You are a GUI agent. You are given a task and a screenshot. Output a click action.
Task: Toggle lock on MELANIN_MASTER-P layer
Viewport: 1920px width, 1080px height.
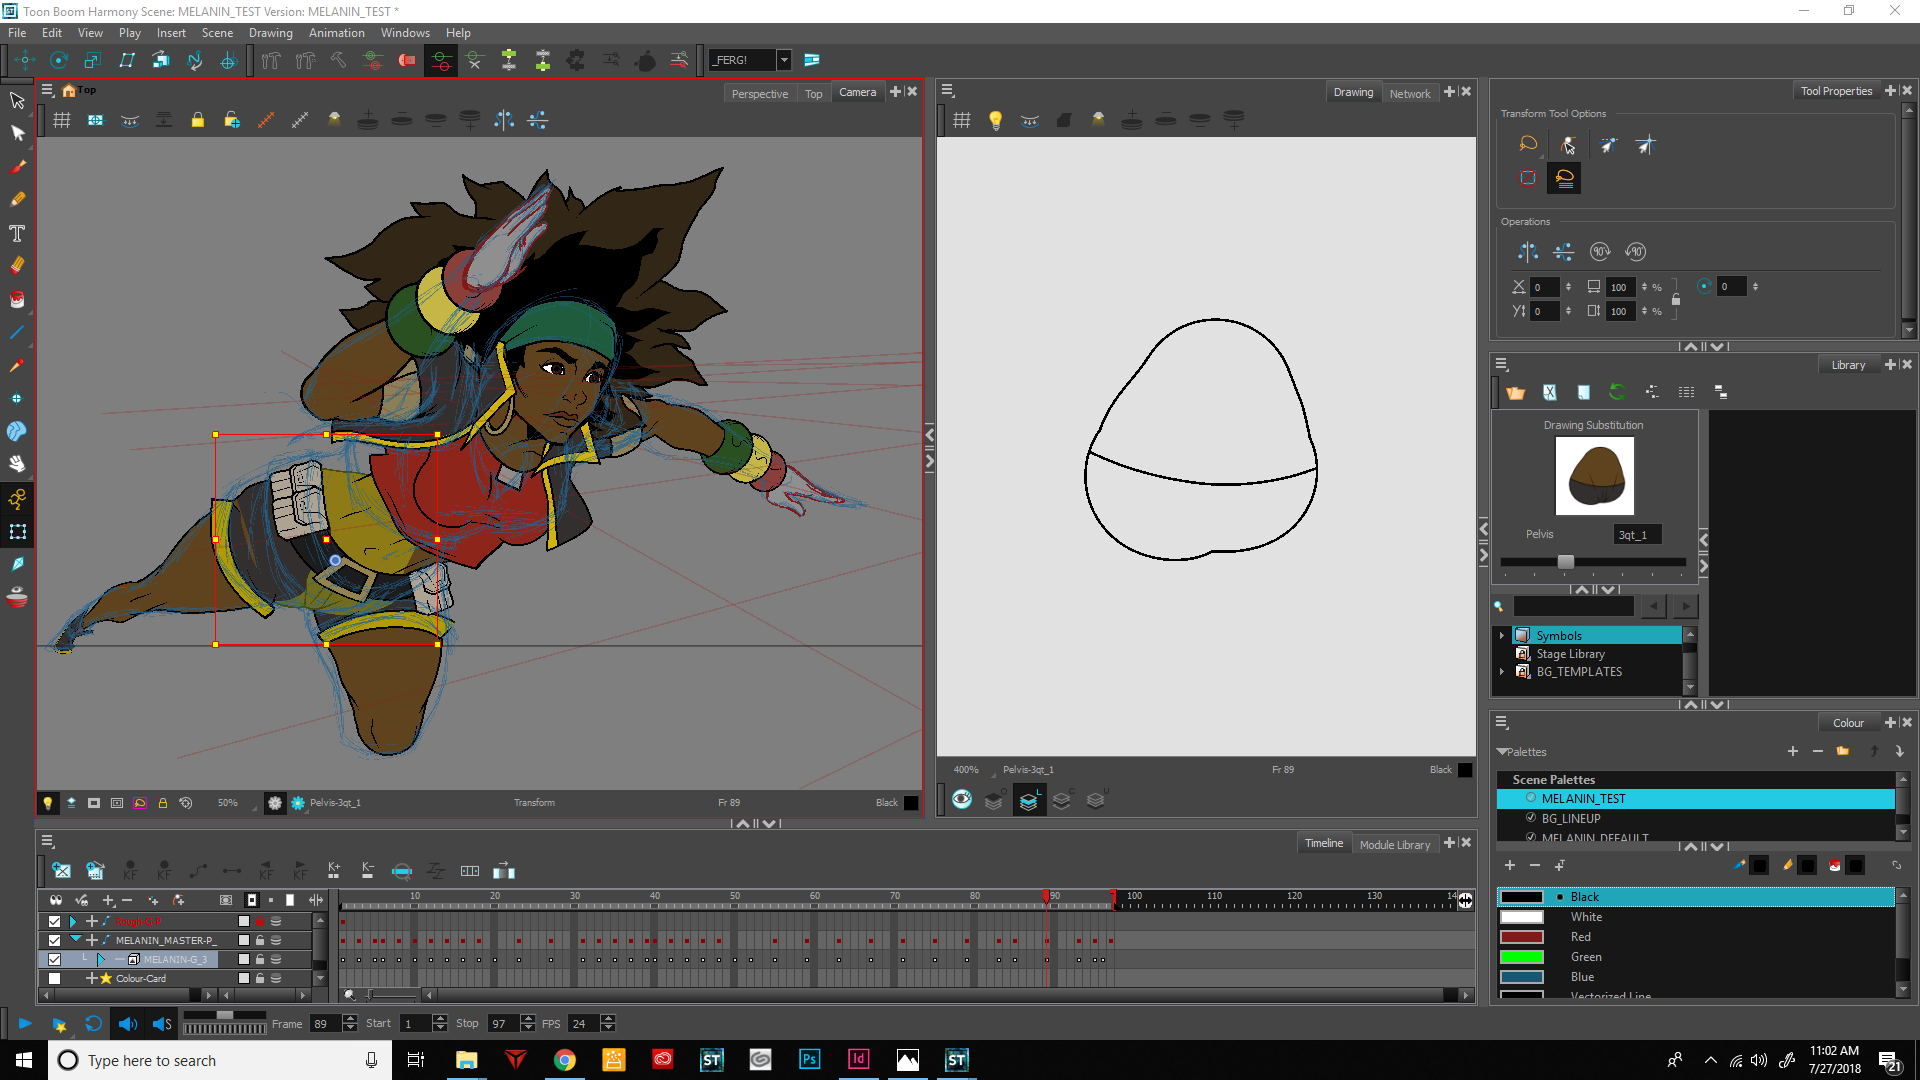click(x=260, y=940)
